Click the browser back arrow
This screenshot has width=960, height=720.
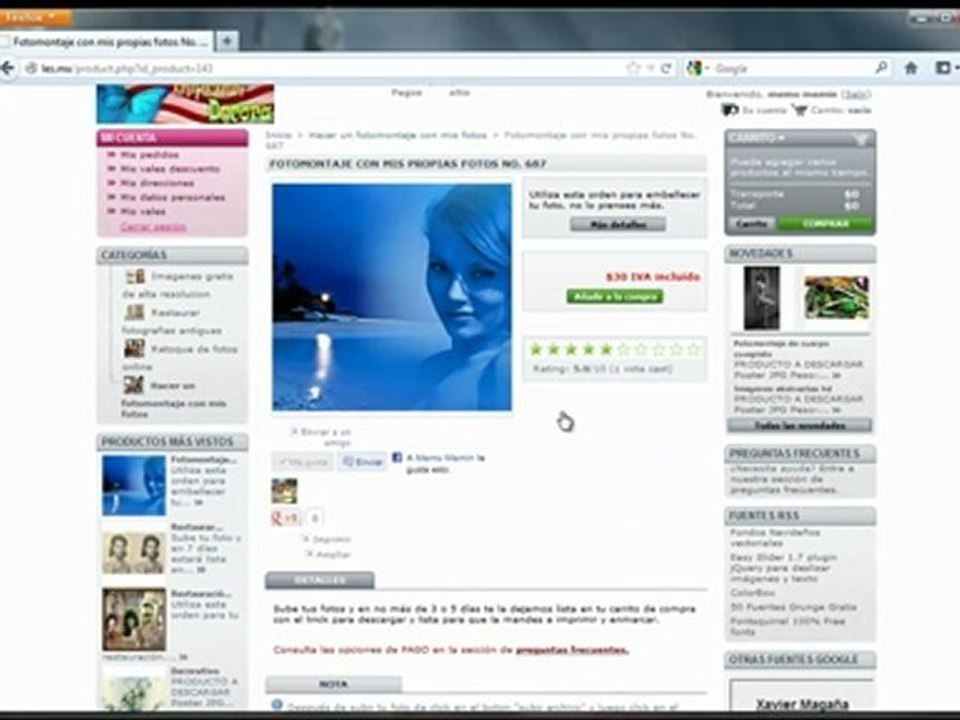coord(7,68)
